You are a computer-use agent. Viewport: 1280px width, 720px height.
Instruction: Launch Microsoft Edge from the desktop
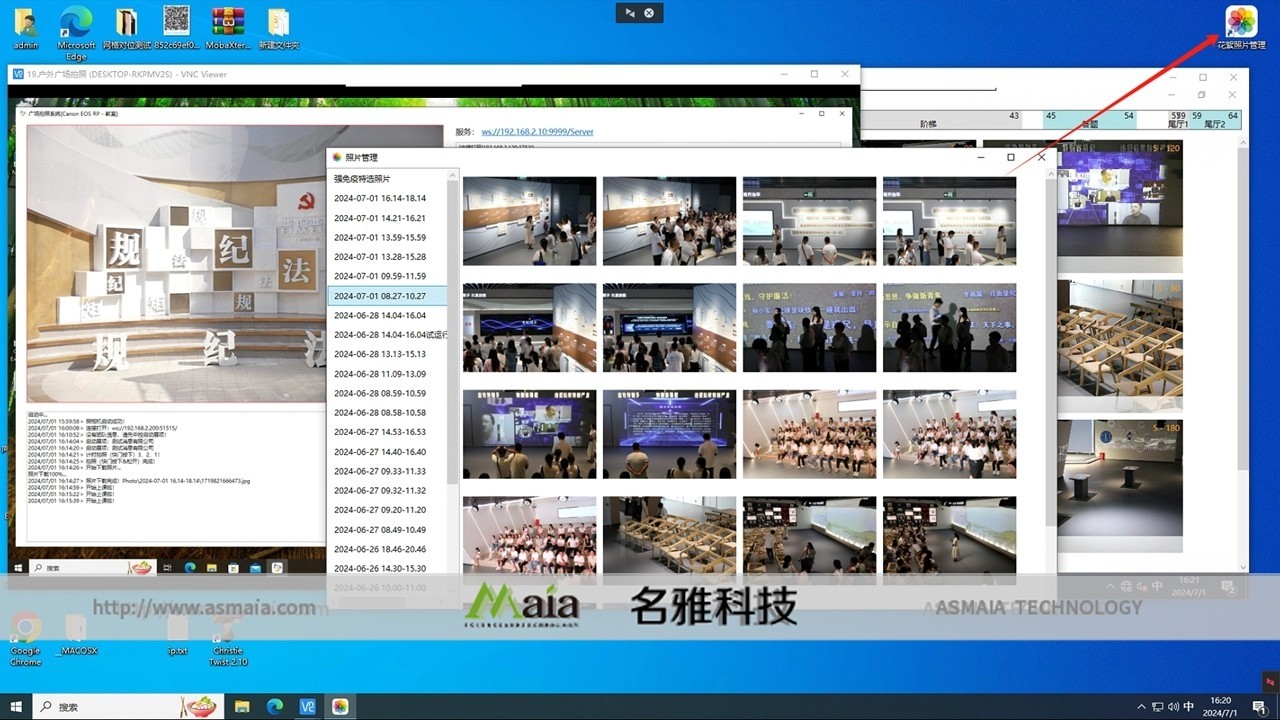click(76, 33)
